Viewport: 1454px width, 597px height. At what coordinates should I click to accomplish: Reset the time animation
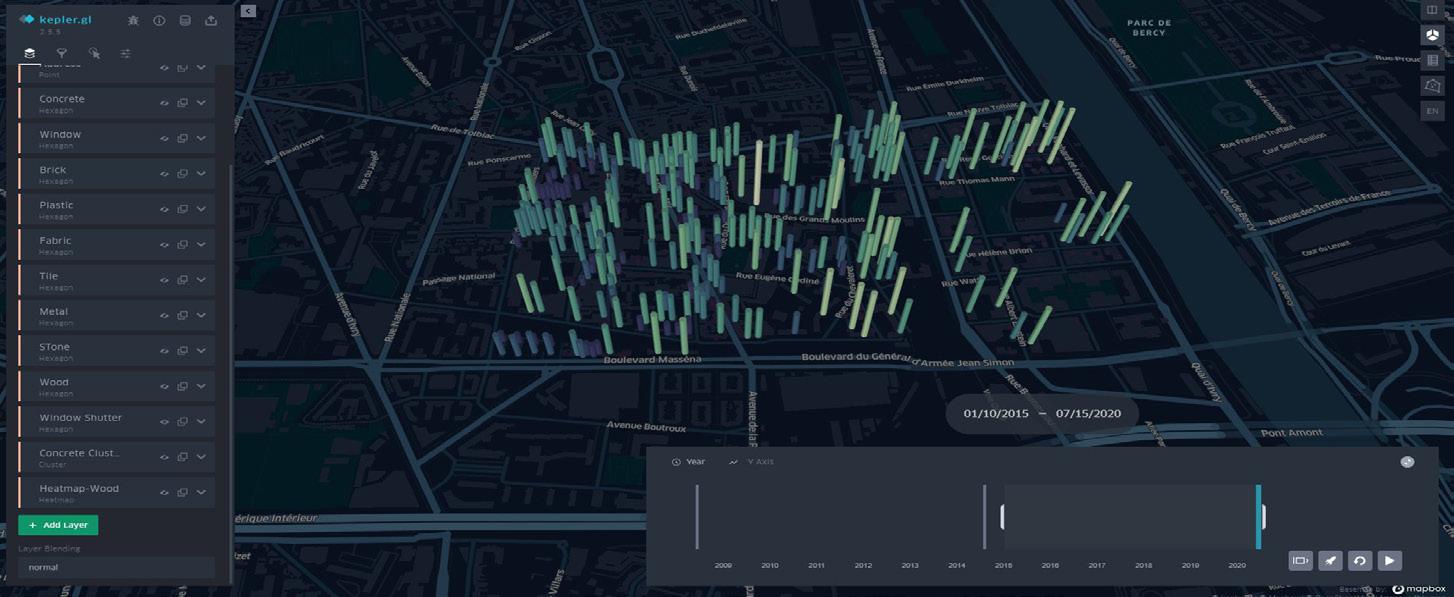point(1359,561)
